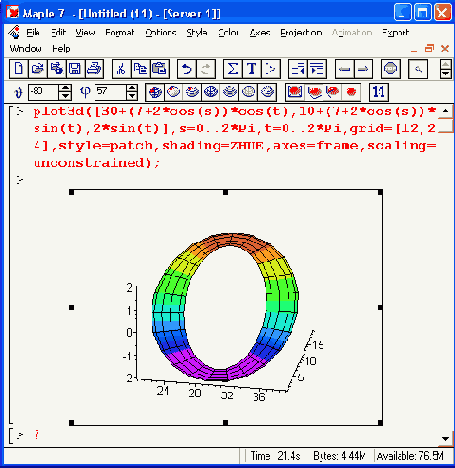Click the Maple leaf icon beside File

click(14, 32)
